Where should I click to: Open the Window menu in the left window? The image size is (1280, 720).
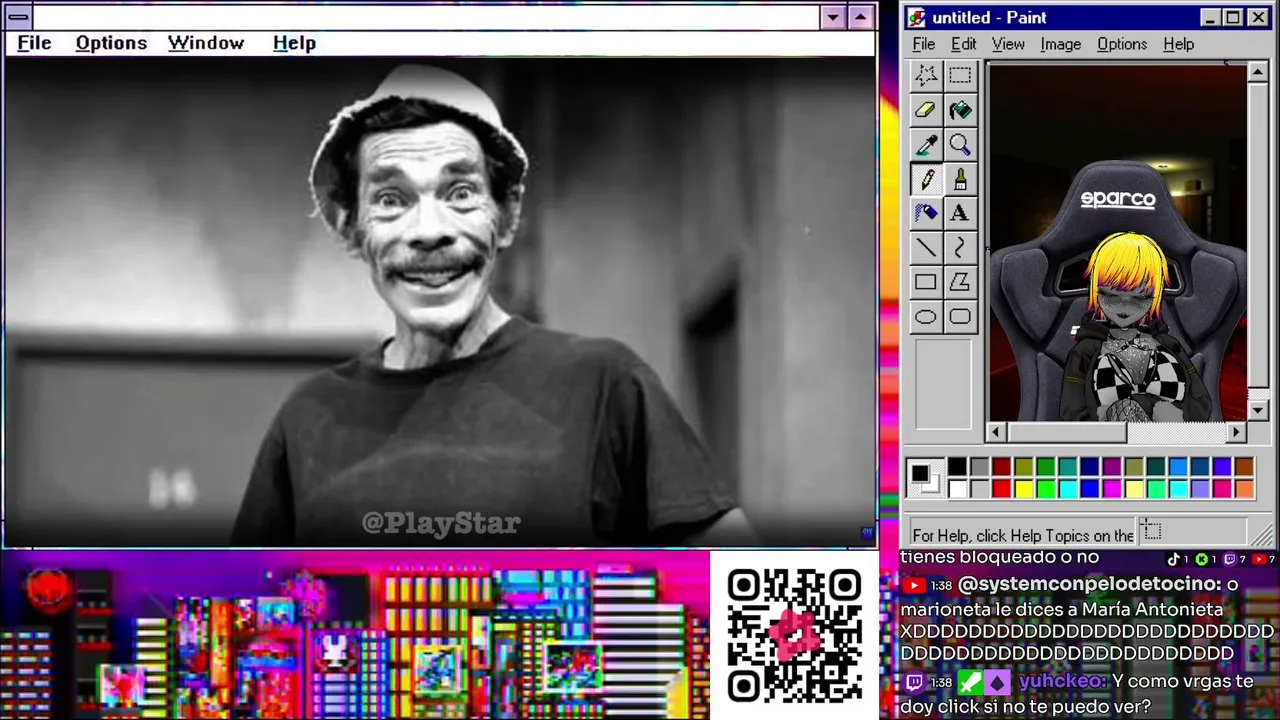[x=206, y=43]
